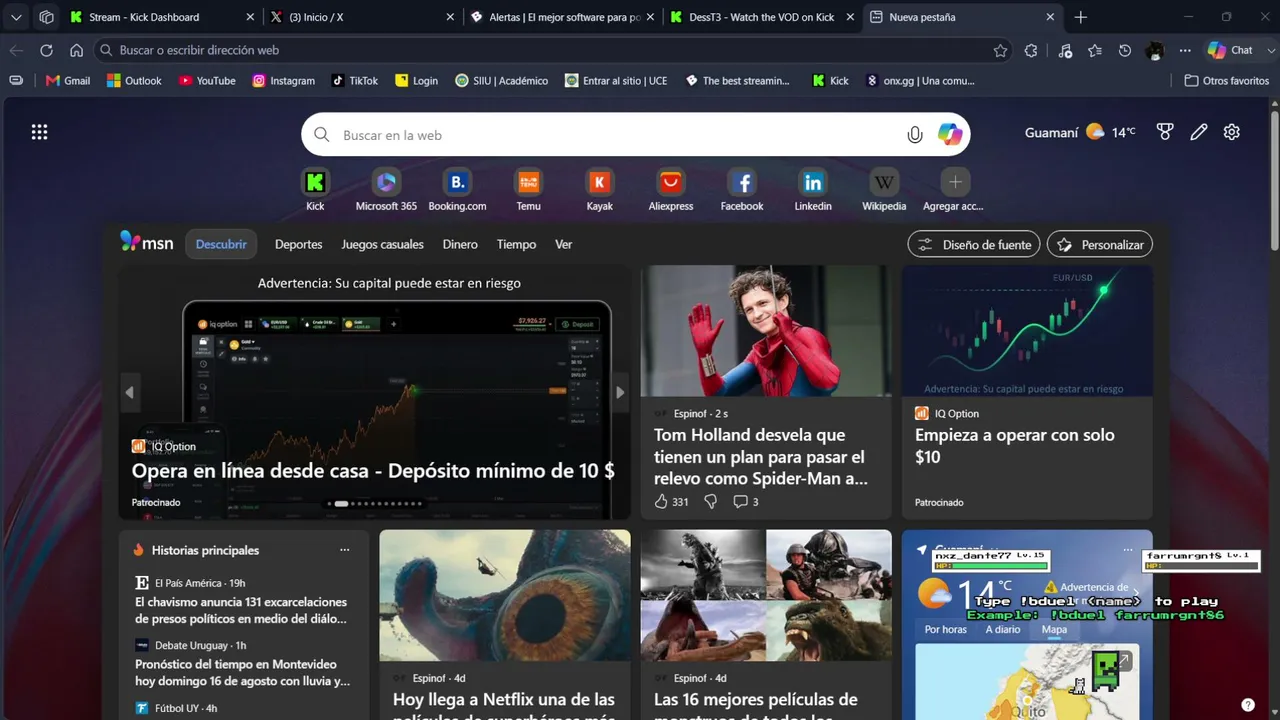Screen dimensions: 1280x720
Task: Open the YouTube bookmark
Action: (207, 81)
